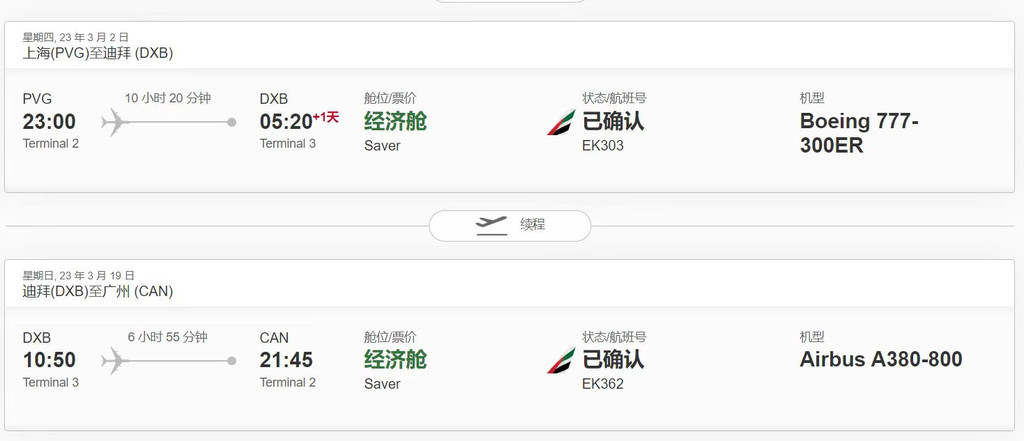Click the red +1天 next-day indicator

(326, 118)
